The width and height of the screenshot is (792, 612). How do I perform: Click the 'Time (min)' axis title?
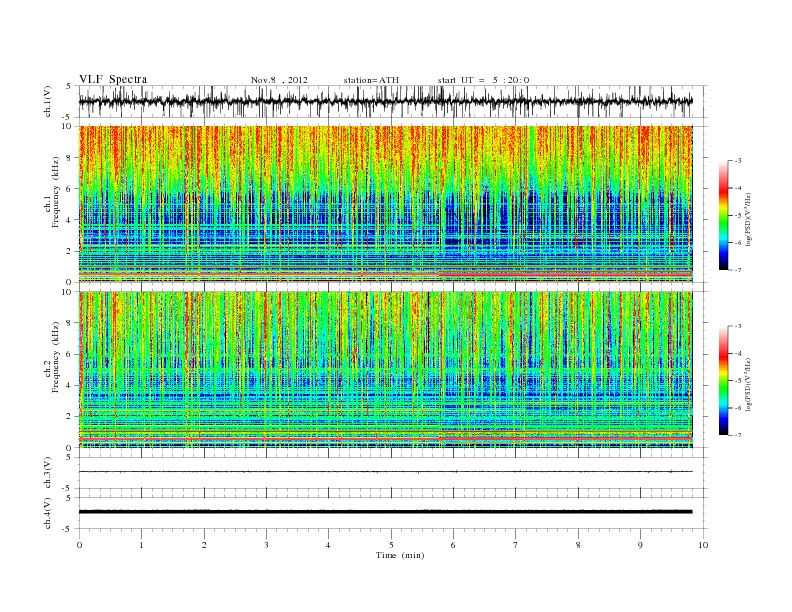click(x=400, y=555)
